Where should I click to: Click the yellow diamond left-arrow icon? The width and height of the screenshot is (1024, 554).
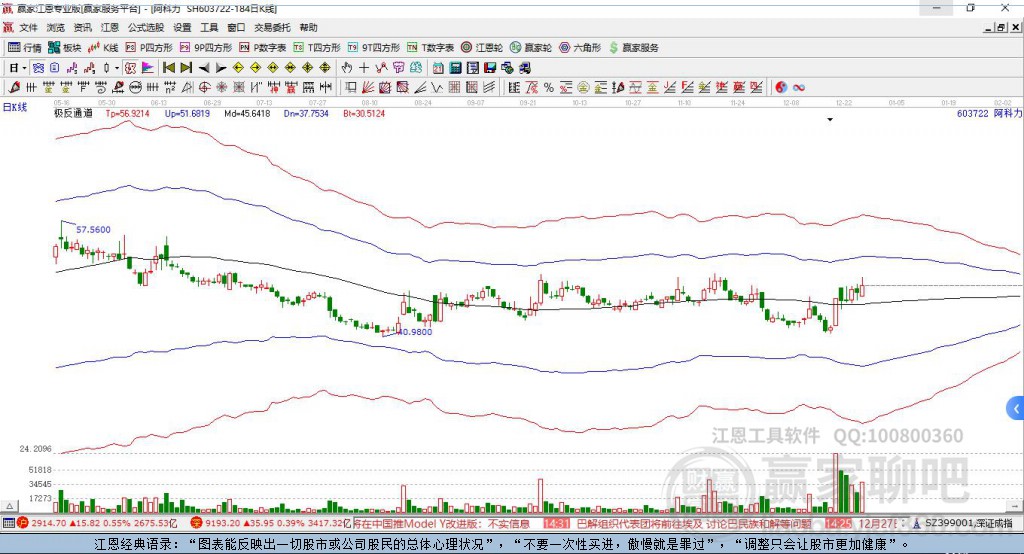[x=238, y=68]
